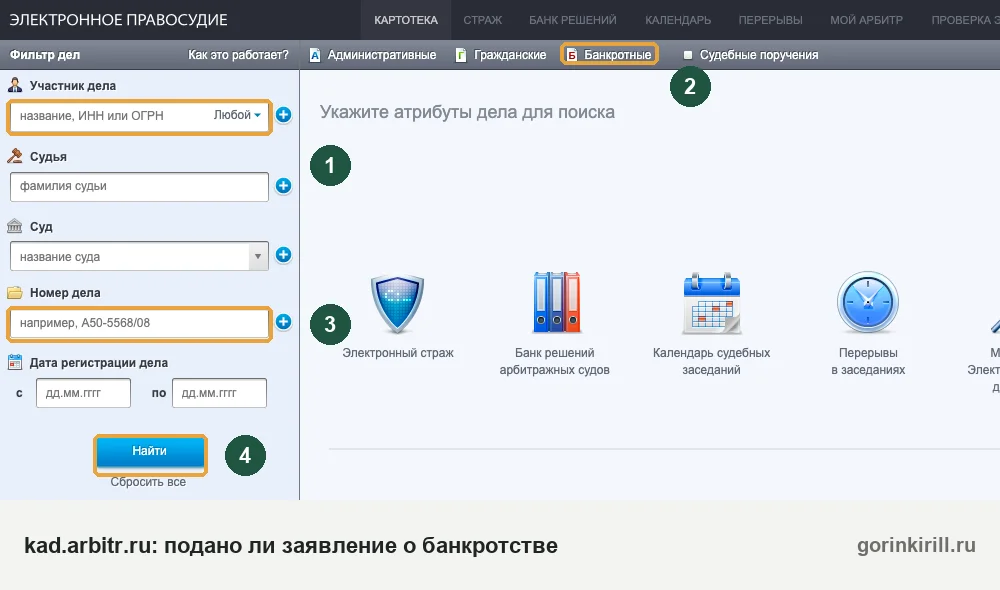Filter by Гражданские cases
Image resolution: width=1000 pixels, height=590 pixels.
[x=501, y=55]
